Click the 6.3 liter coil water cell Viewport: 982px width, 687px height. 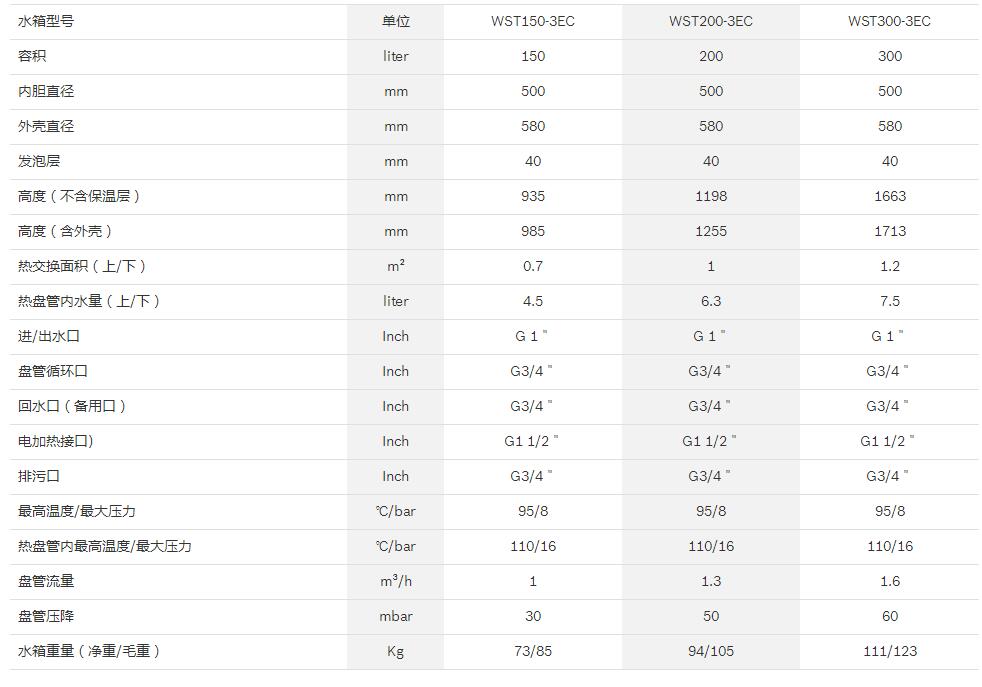[711, 301]
